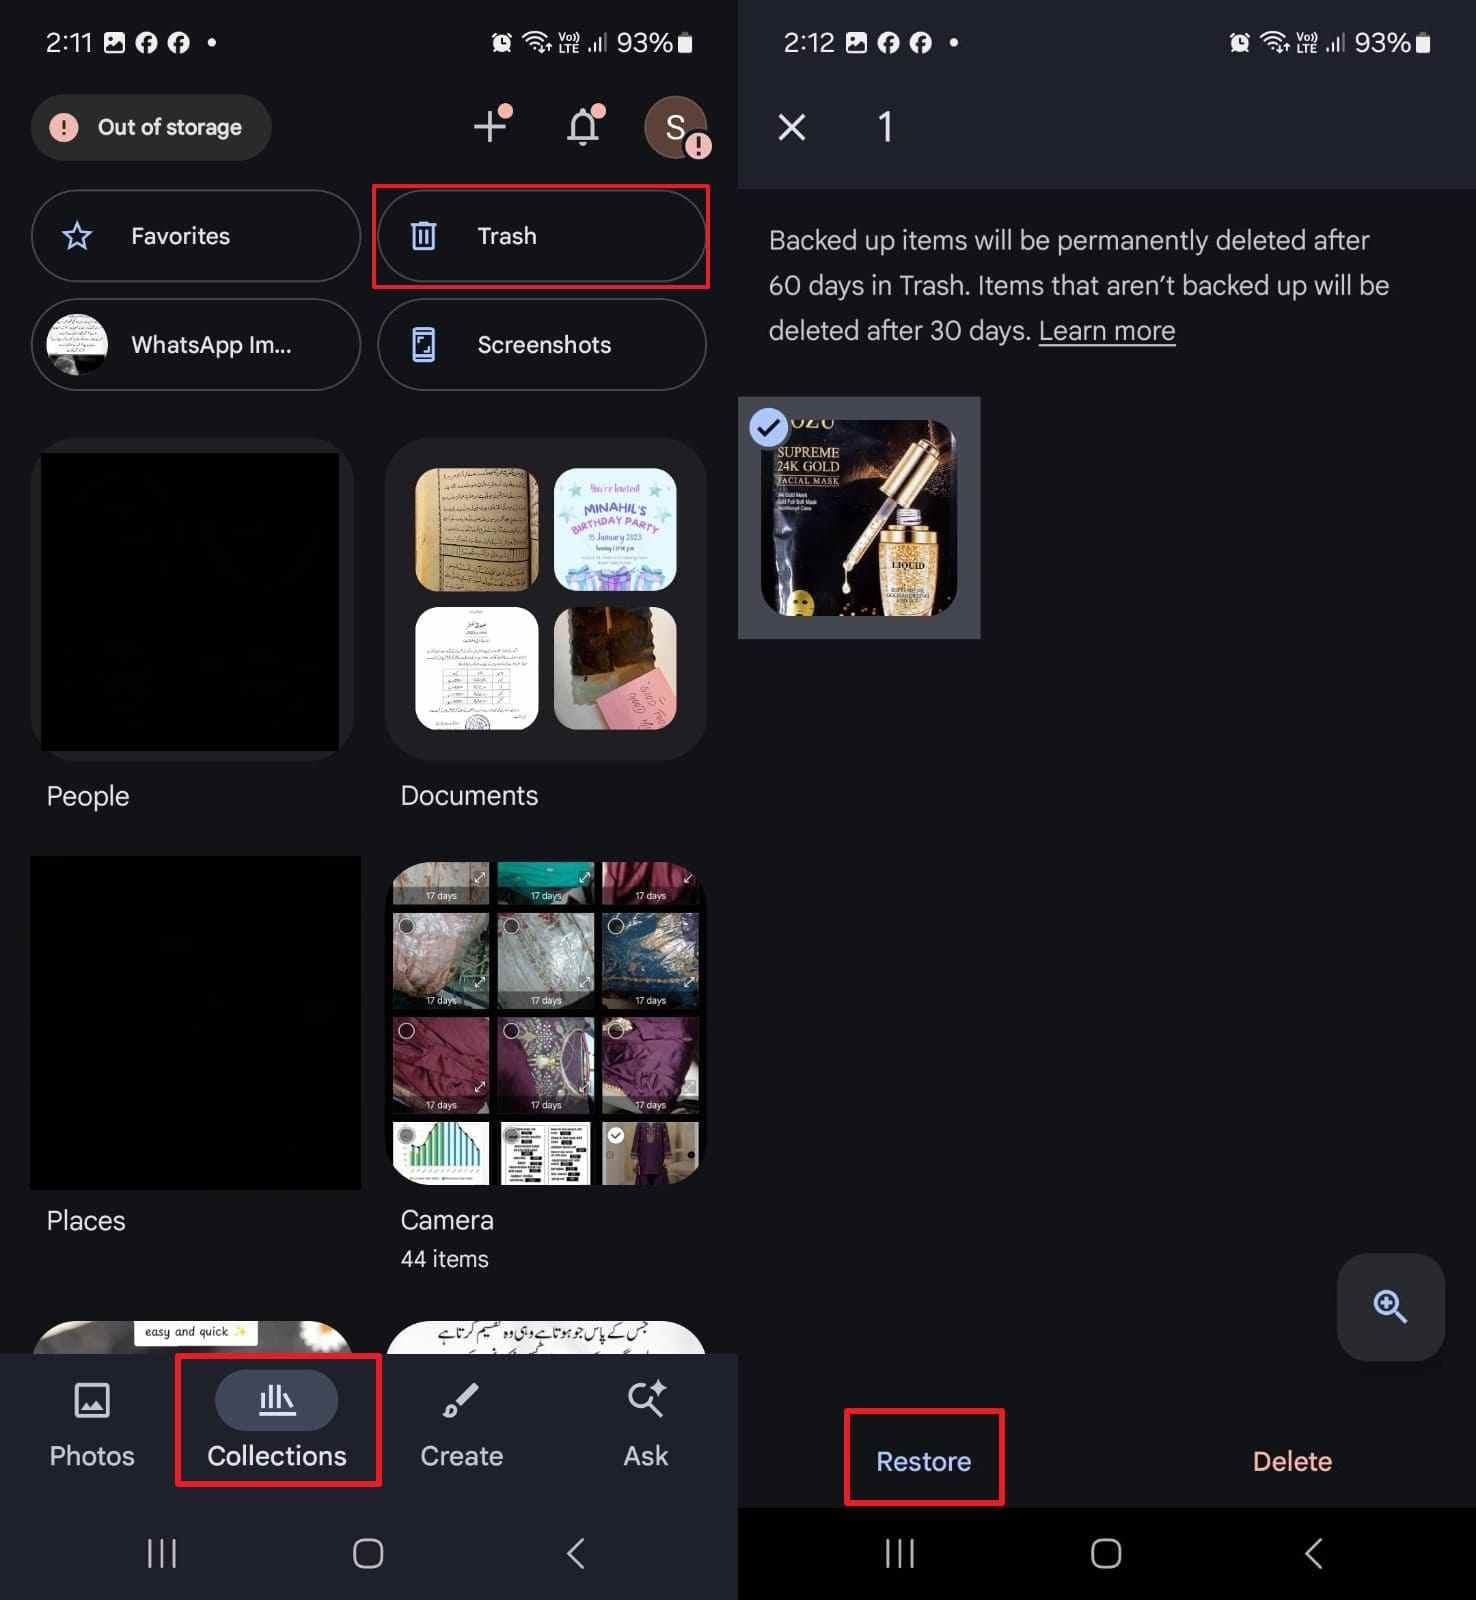Tap the Out of storage warning chip
The width and height of the screenshot is (1476, 1600).
pos(151,127)
